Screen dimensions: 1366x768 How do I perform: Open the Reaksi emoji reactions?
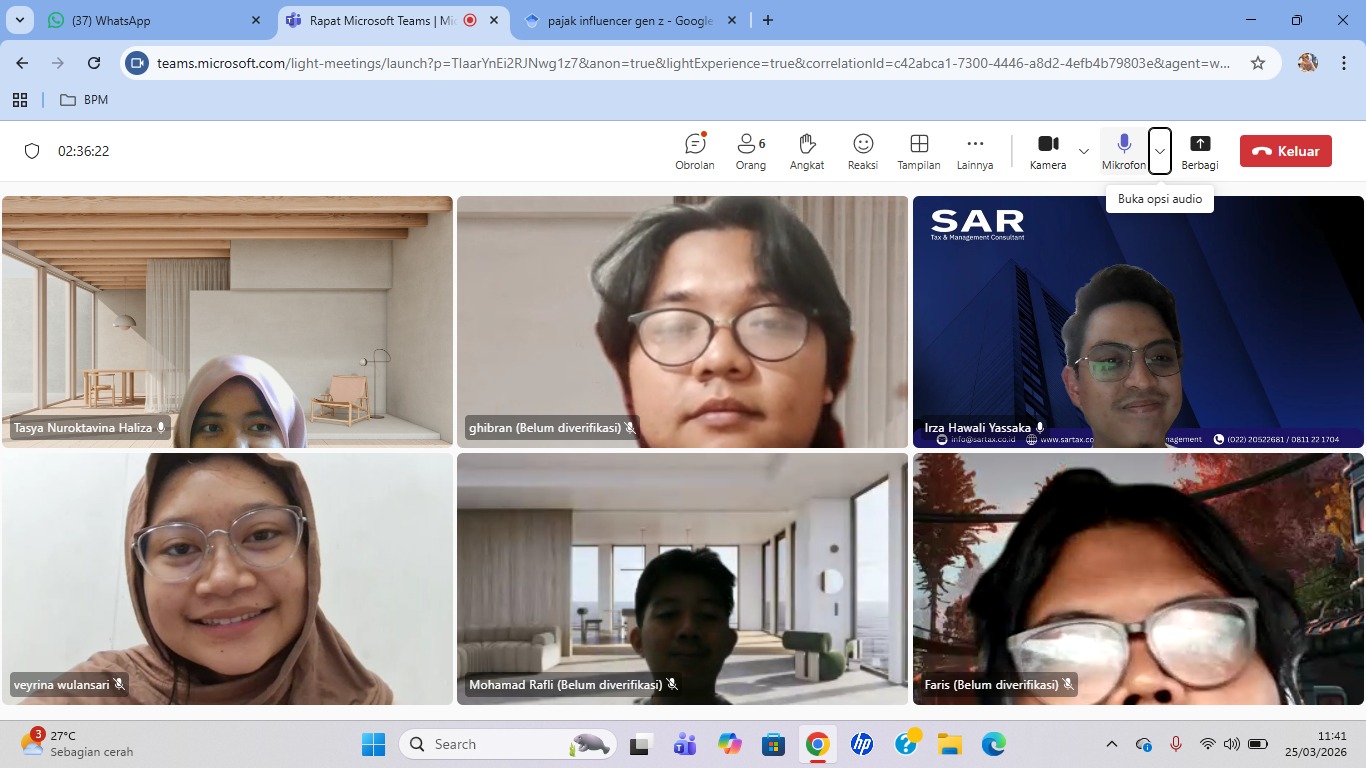coord(862,151)
